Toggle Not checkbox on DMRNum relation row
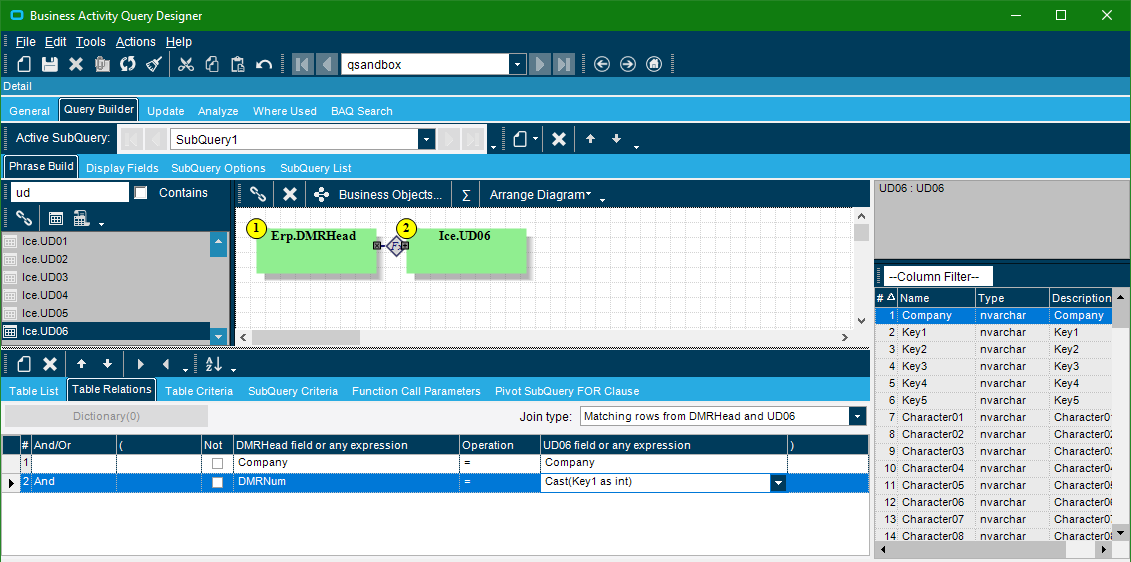The height and width of the screenshot is (562, 1131). 217,483
